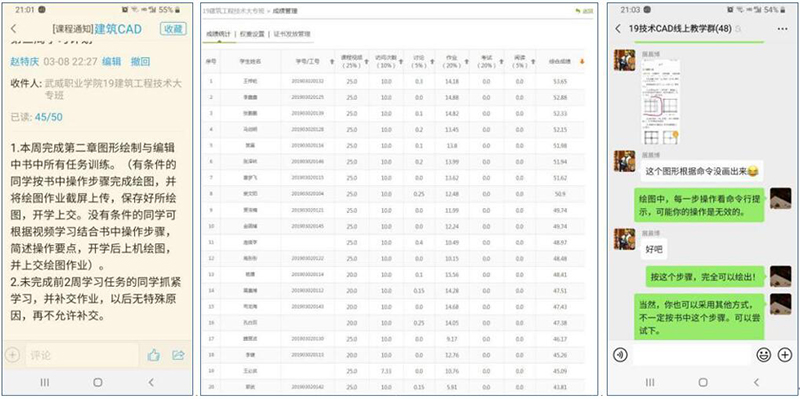Tap the back arrow in course notice
This screenshot has height=399, width=800.
coord(13,29)
